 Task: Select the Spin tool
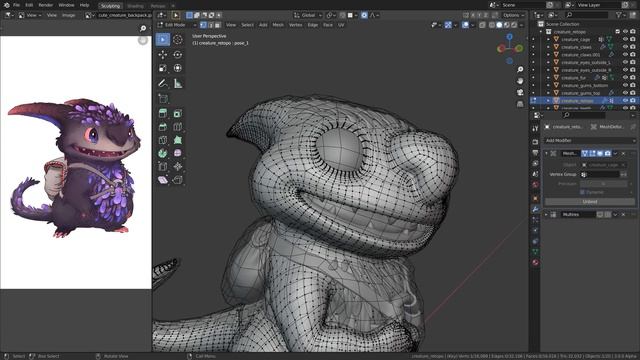(163, 153)
